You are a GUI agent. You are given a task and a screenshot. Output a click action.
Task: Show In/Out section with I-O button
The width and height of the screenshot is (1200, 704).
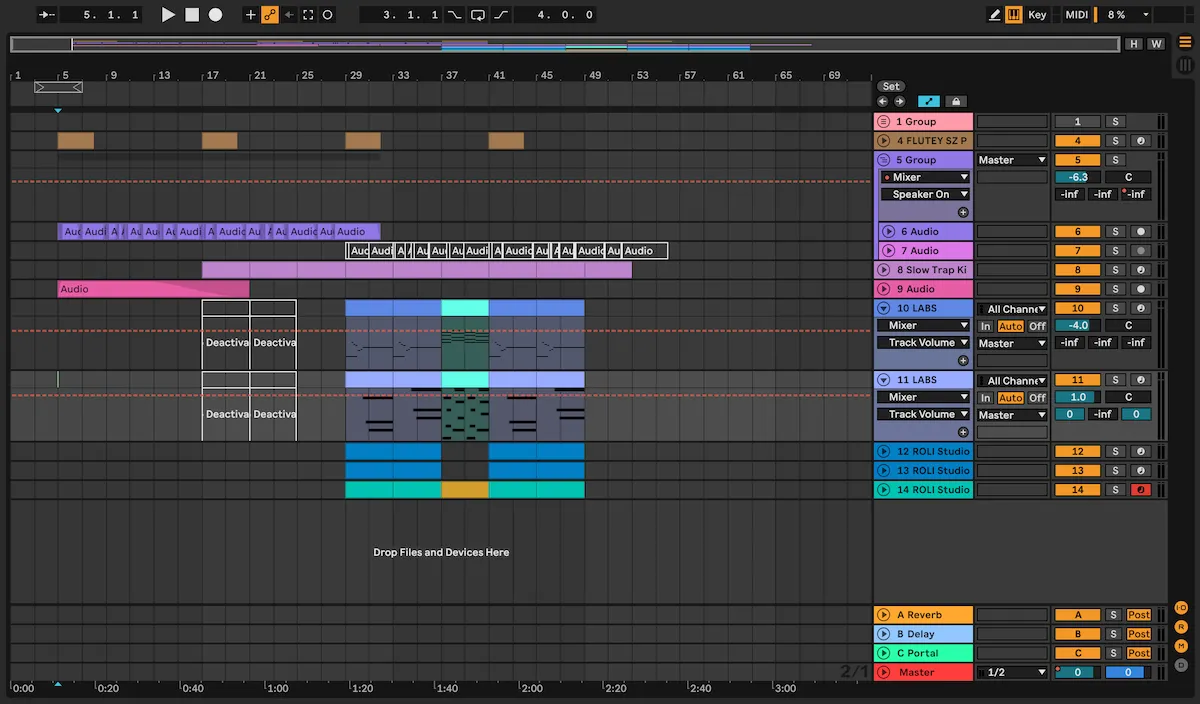1181,608
